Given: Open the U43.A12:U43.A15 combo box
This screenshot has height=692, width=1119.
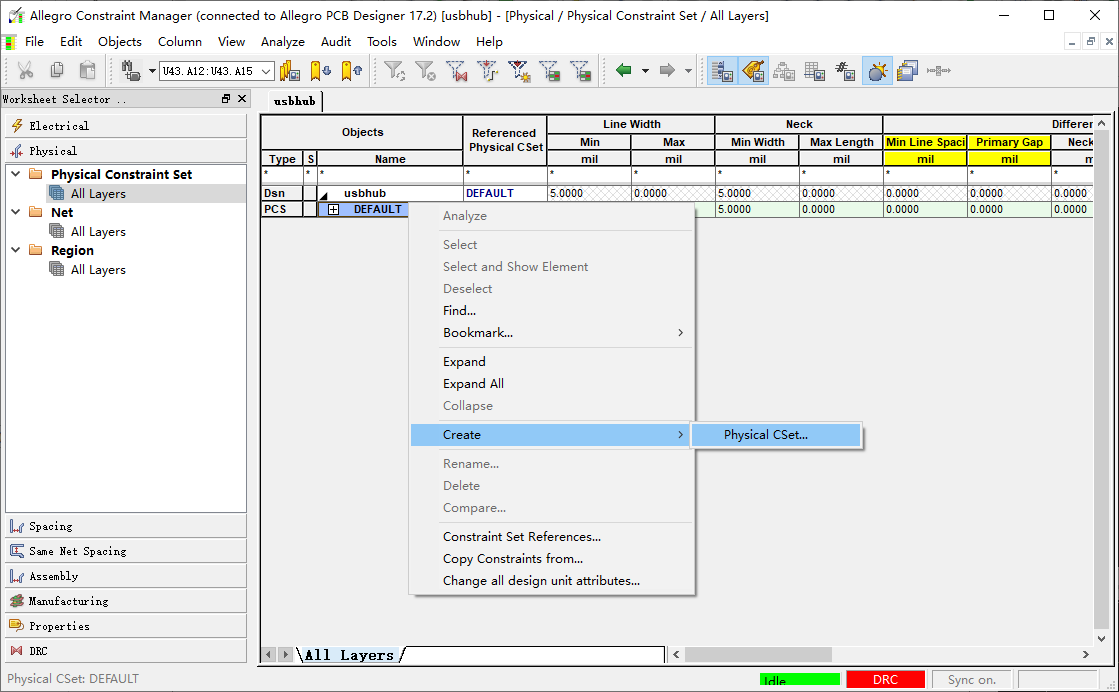Looking at the screenshot, I should (x=217, y=71).
